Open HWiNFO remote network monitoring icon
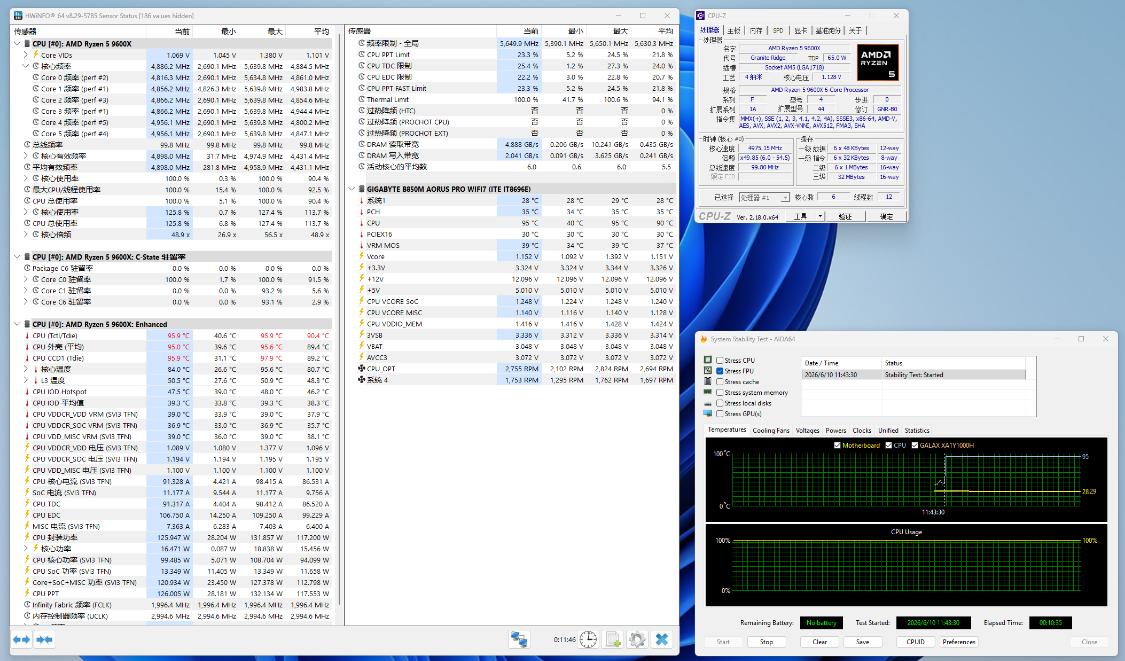 (519, 639)
